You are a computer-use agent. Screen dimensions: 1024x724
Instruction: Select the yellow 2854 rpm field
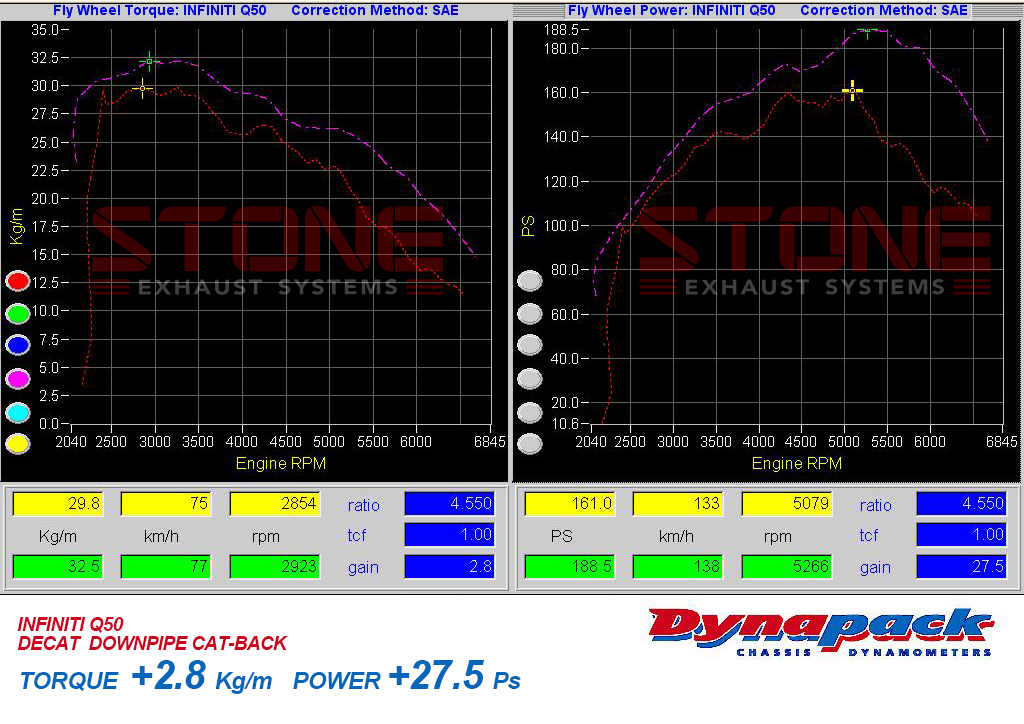275,503
